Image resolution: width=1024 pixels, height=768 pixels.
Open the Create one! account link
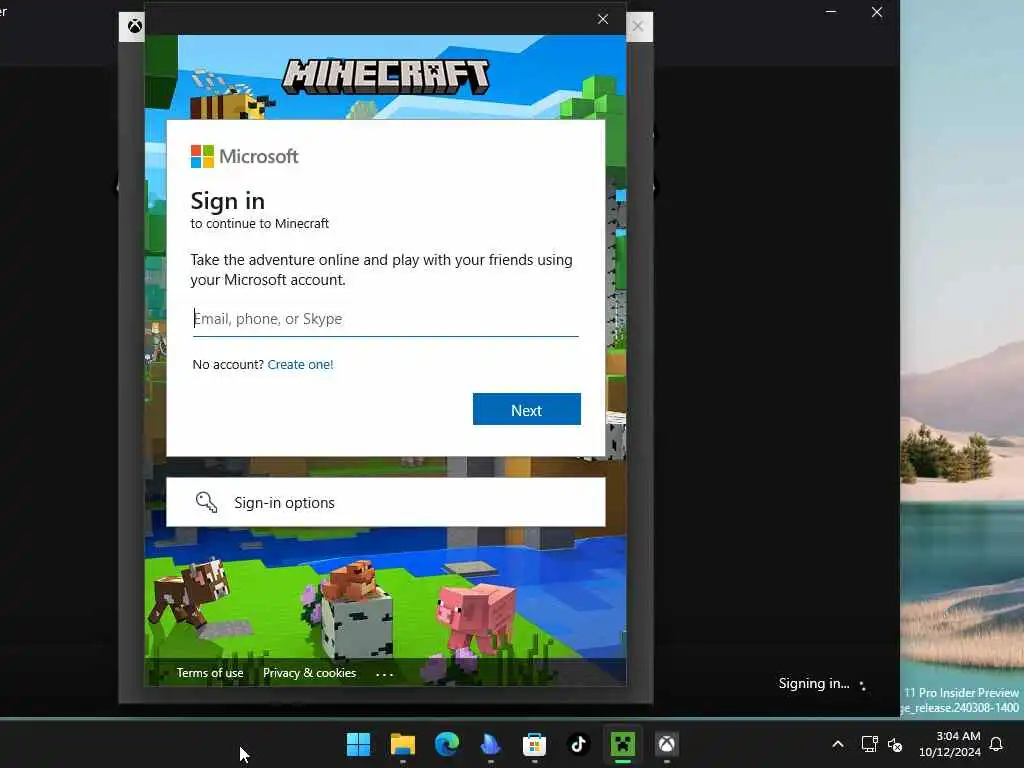(x=300, y=364)
